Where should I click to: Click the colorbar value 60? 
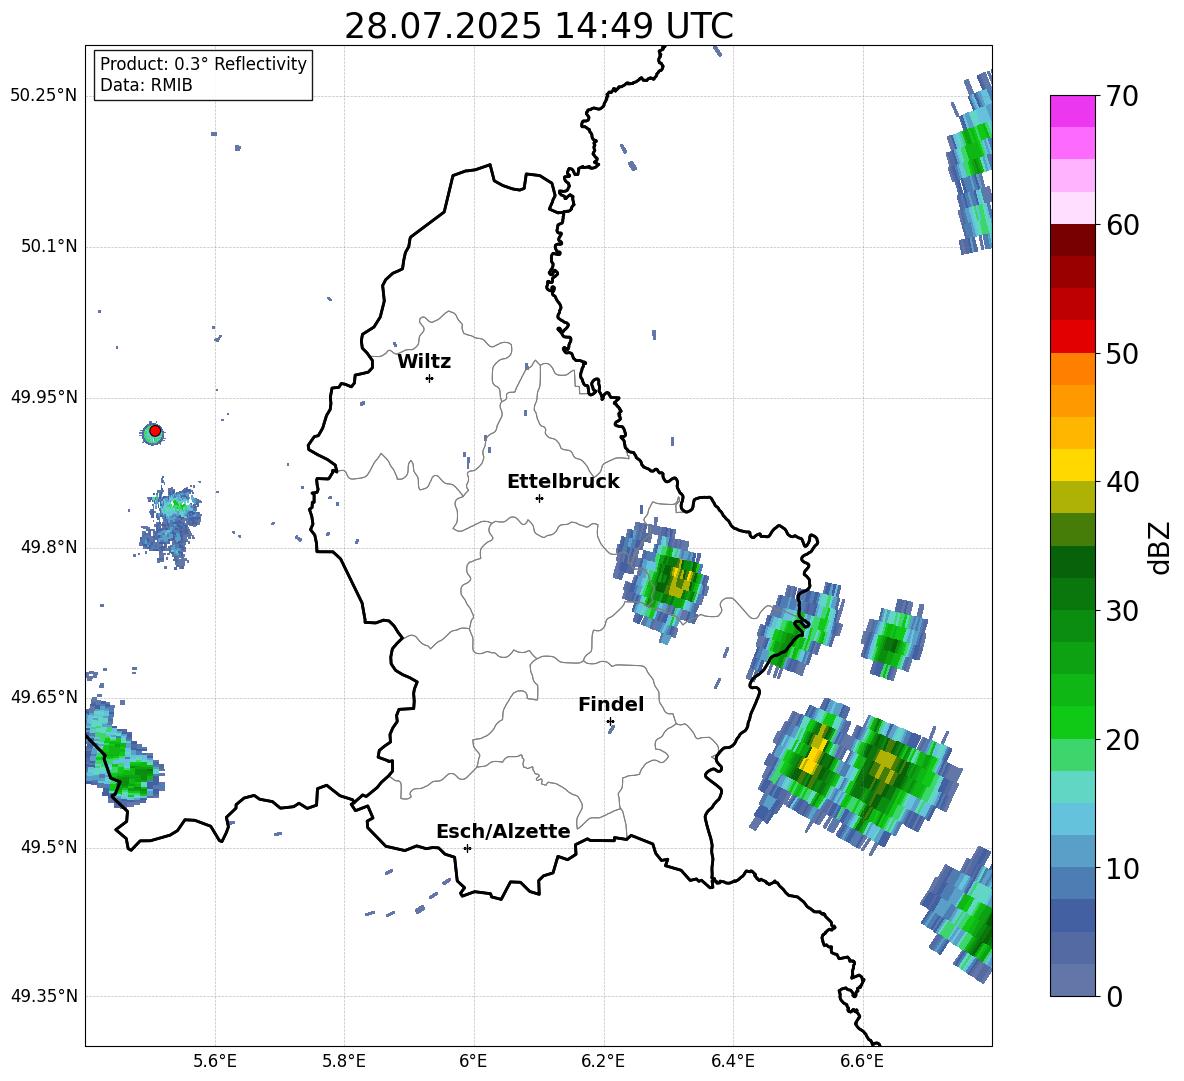(x=1122, y=225)
